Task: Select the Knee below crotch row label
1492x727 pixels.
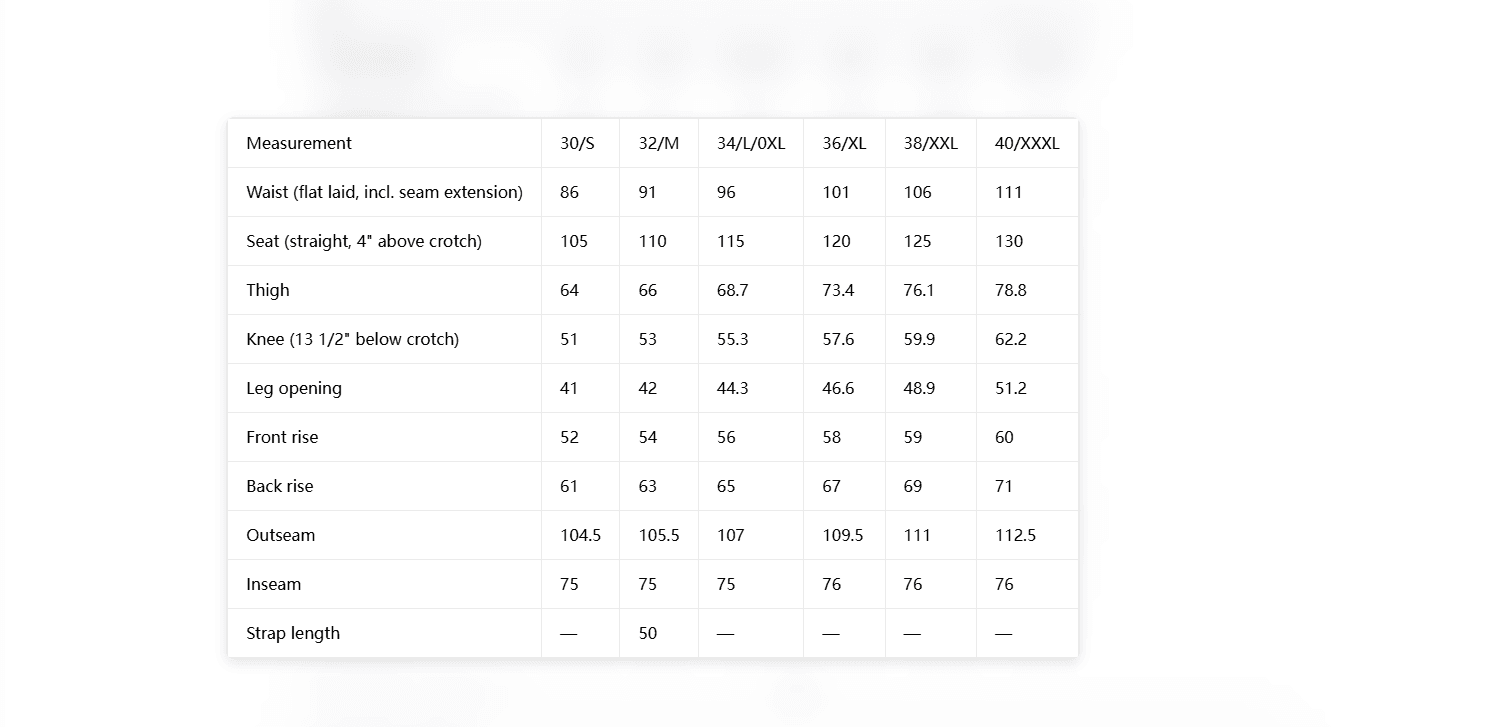Action: click(353, 339)
